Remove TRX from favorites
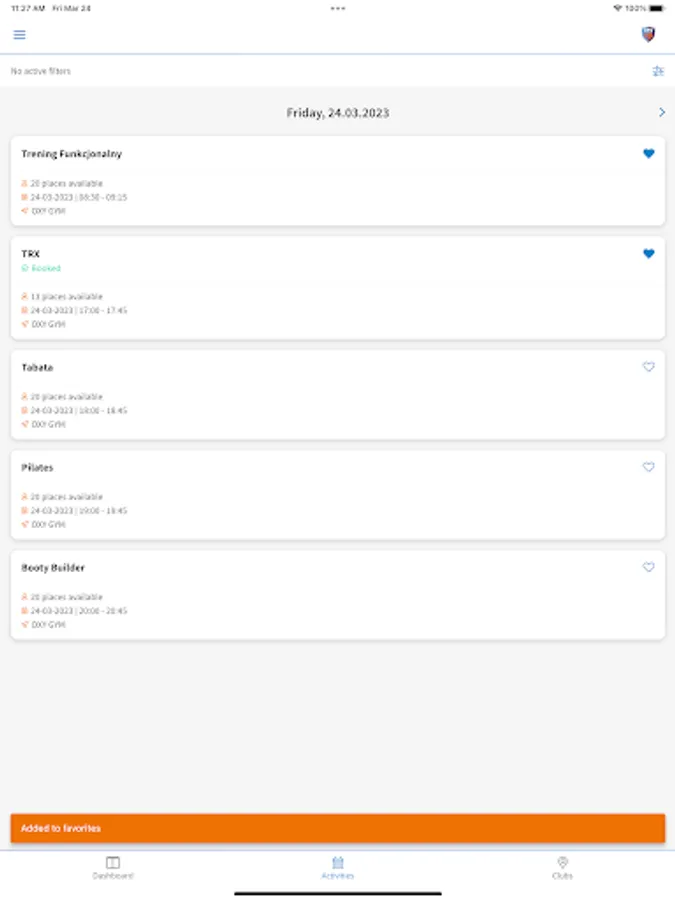The width and height of the screenshot is (675, 900). tap(648, 254)
